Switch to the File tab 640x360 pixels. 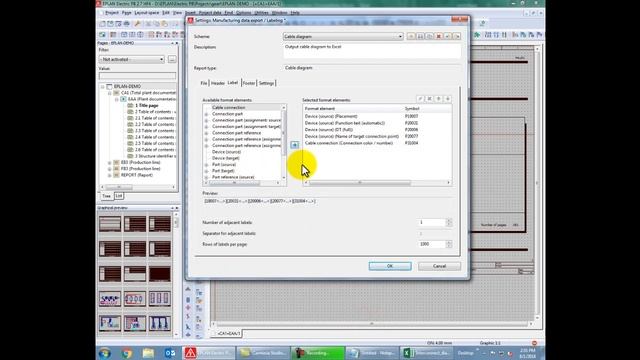click(204, 83)
